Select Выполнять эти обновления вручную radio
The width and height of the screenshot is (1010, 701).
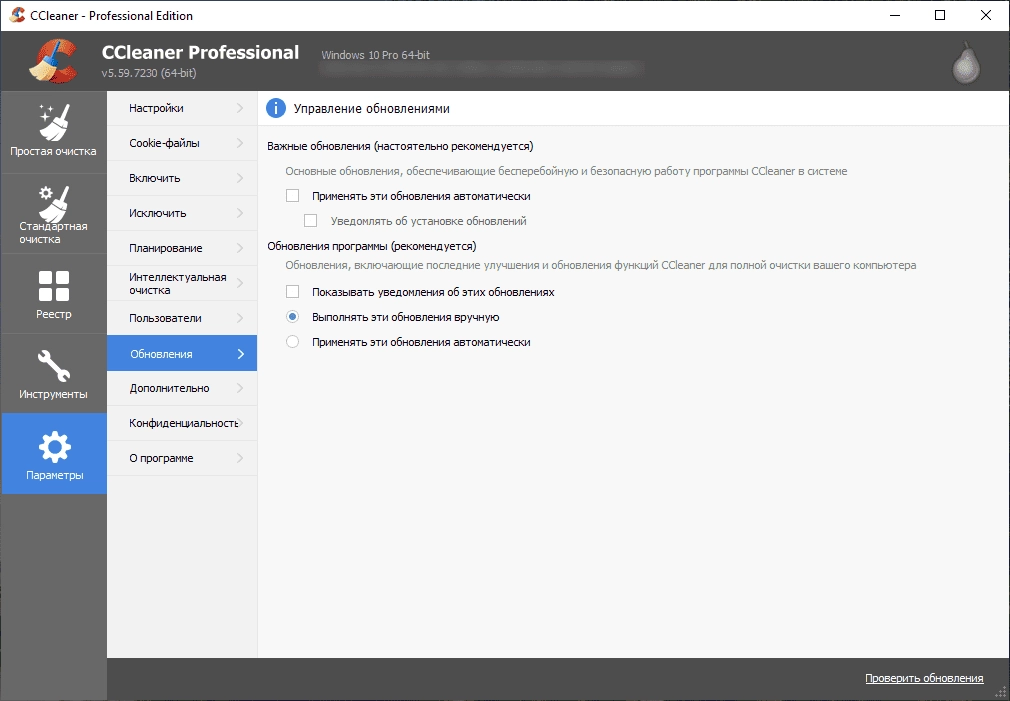click(292, 317)
